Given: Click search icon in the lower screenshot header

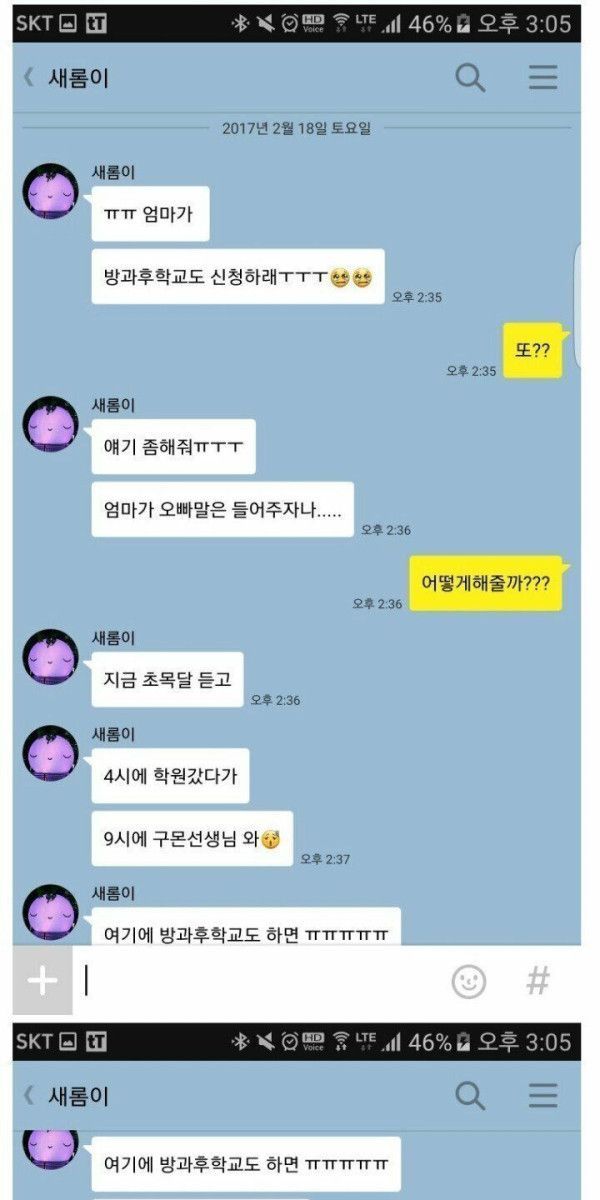Looking at the screenshot, I should [x=470, y=1096].
